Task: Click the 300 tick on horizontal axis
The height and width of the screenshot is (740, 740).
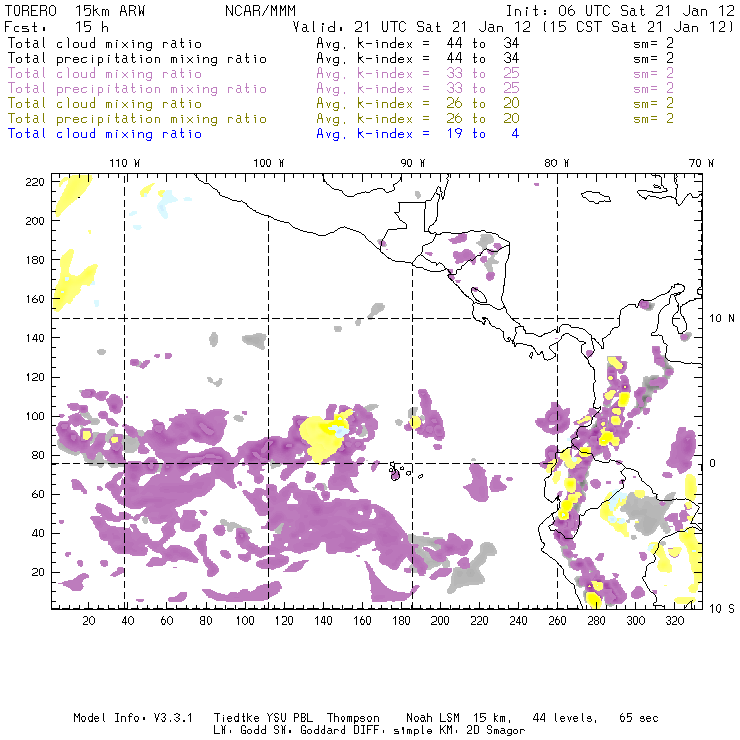Action: tap(636, 621)
